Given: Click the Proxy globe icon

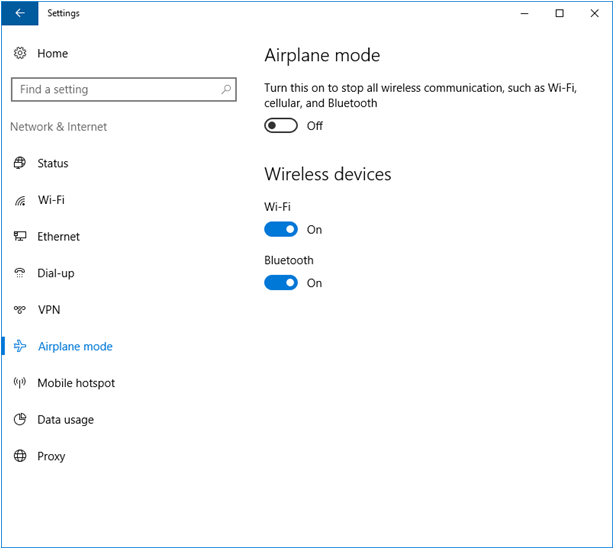Looking at the screenshot, I should tap(20, 456).
